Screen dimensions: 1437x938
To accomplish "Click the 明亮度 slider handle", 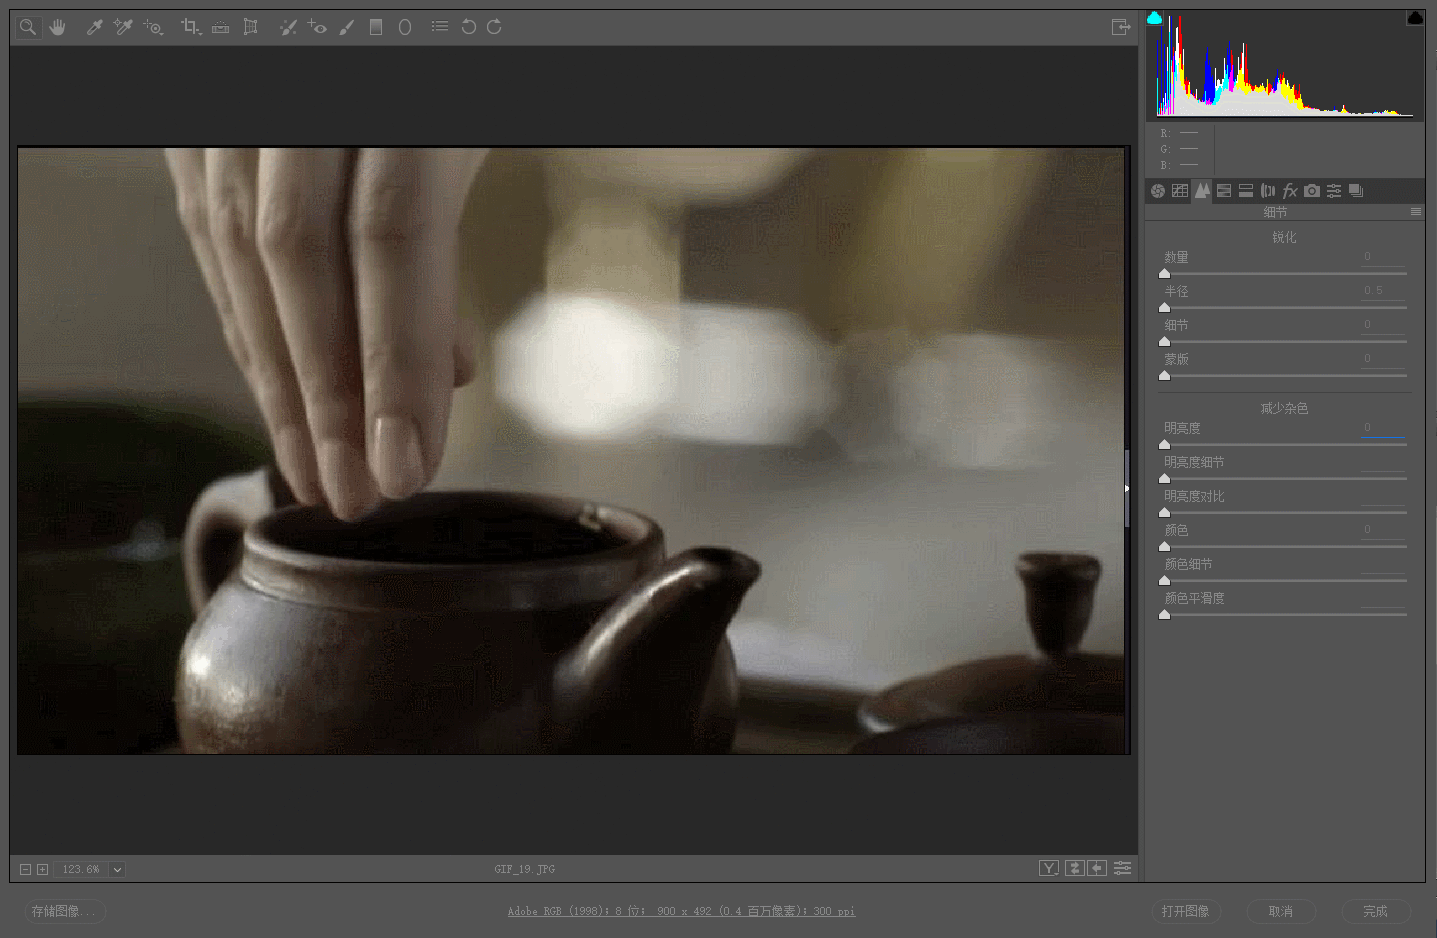I will coord(1164,444).
